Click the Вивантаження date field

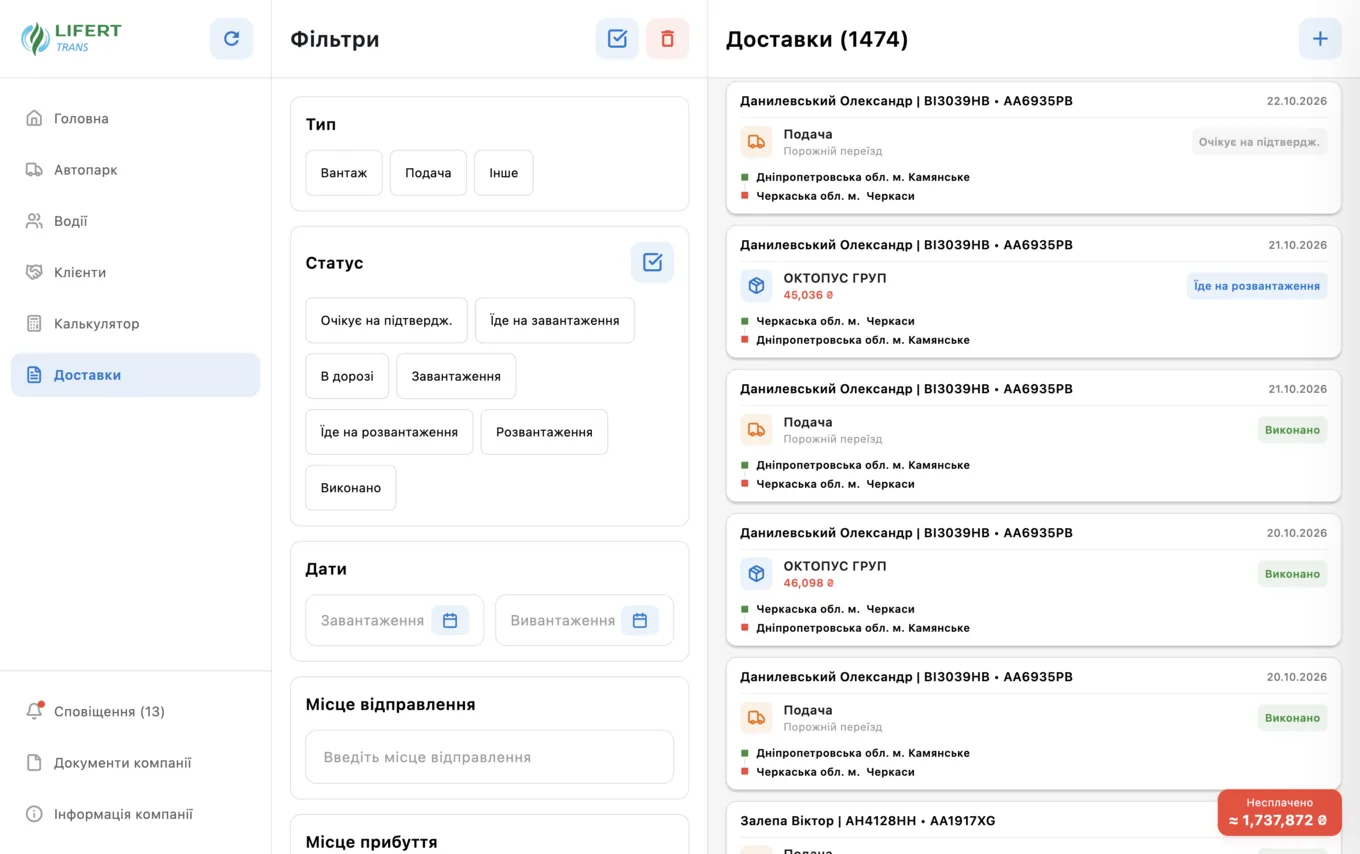584,620
